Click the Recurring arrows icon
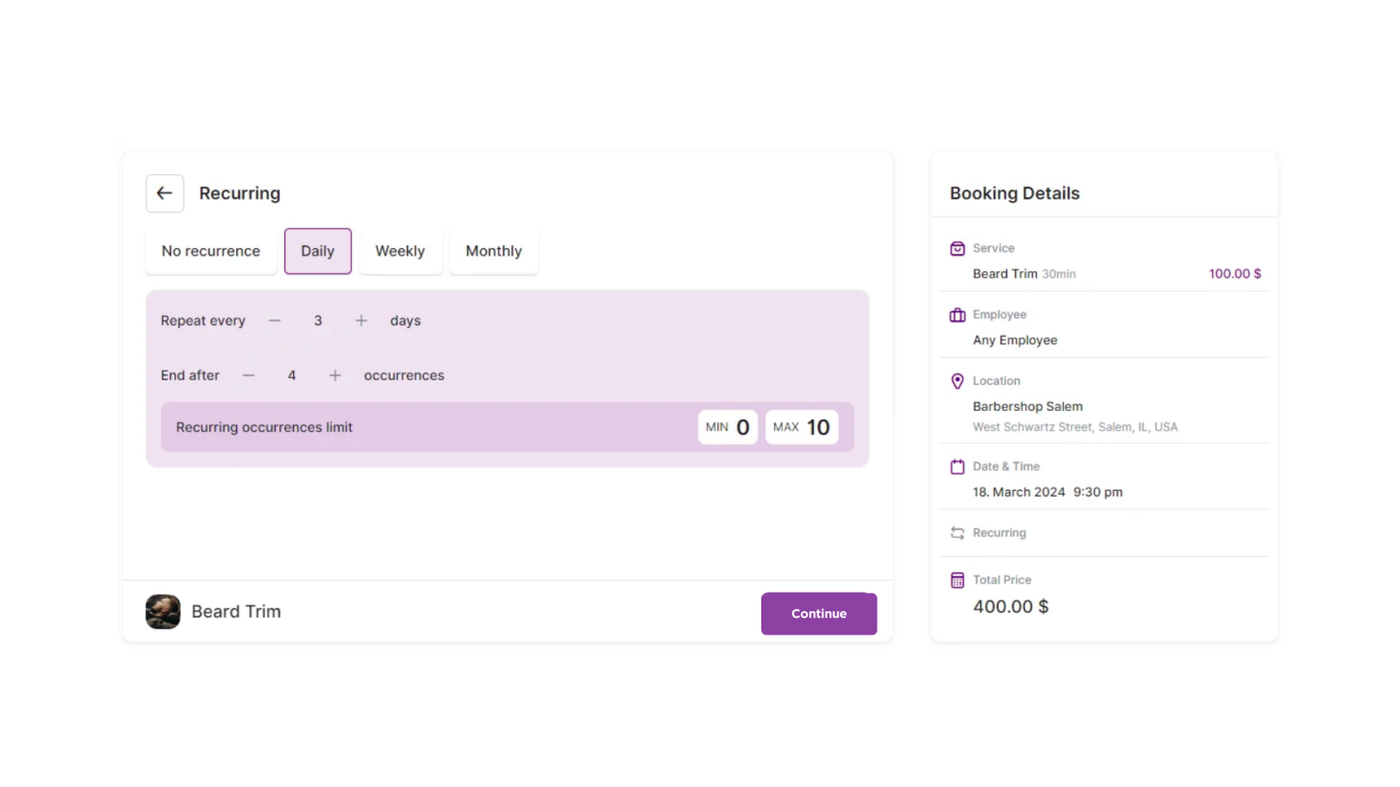 pos(957,533)
